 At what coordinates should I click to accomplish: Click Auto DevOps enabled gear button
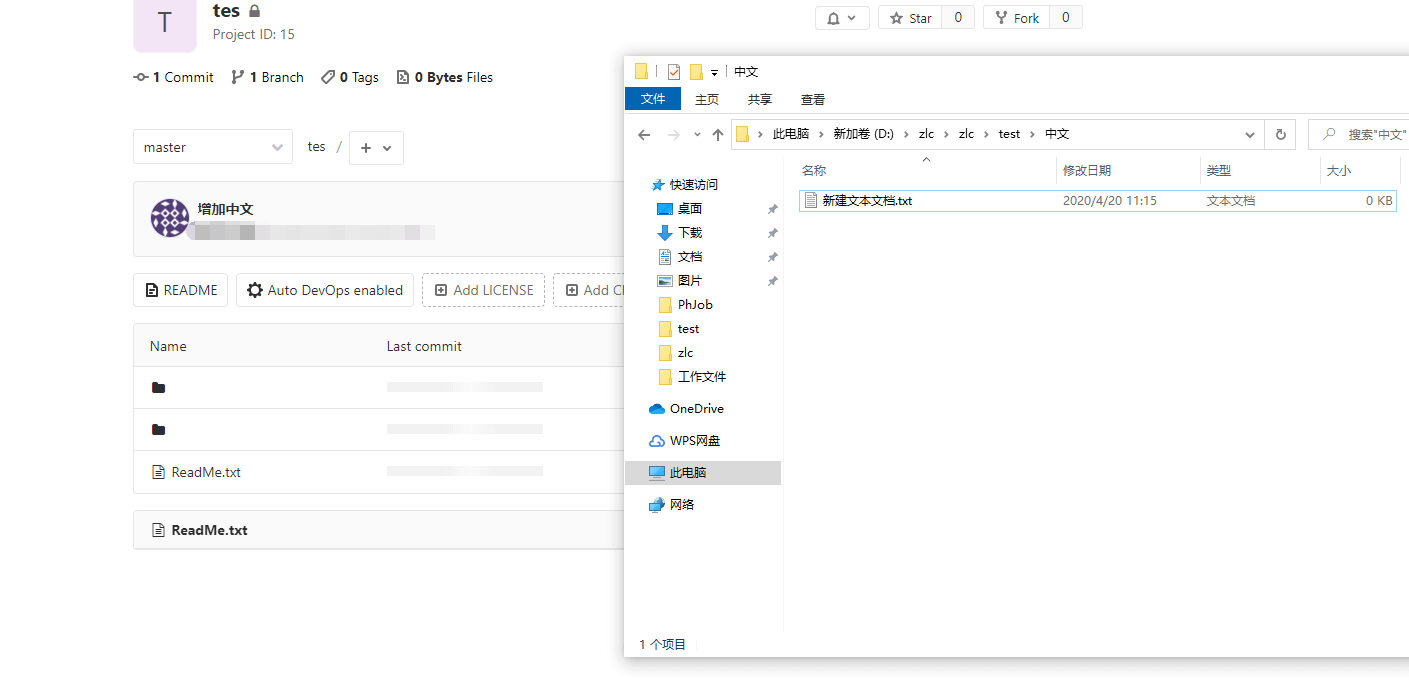(x=325, y=290)
